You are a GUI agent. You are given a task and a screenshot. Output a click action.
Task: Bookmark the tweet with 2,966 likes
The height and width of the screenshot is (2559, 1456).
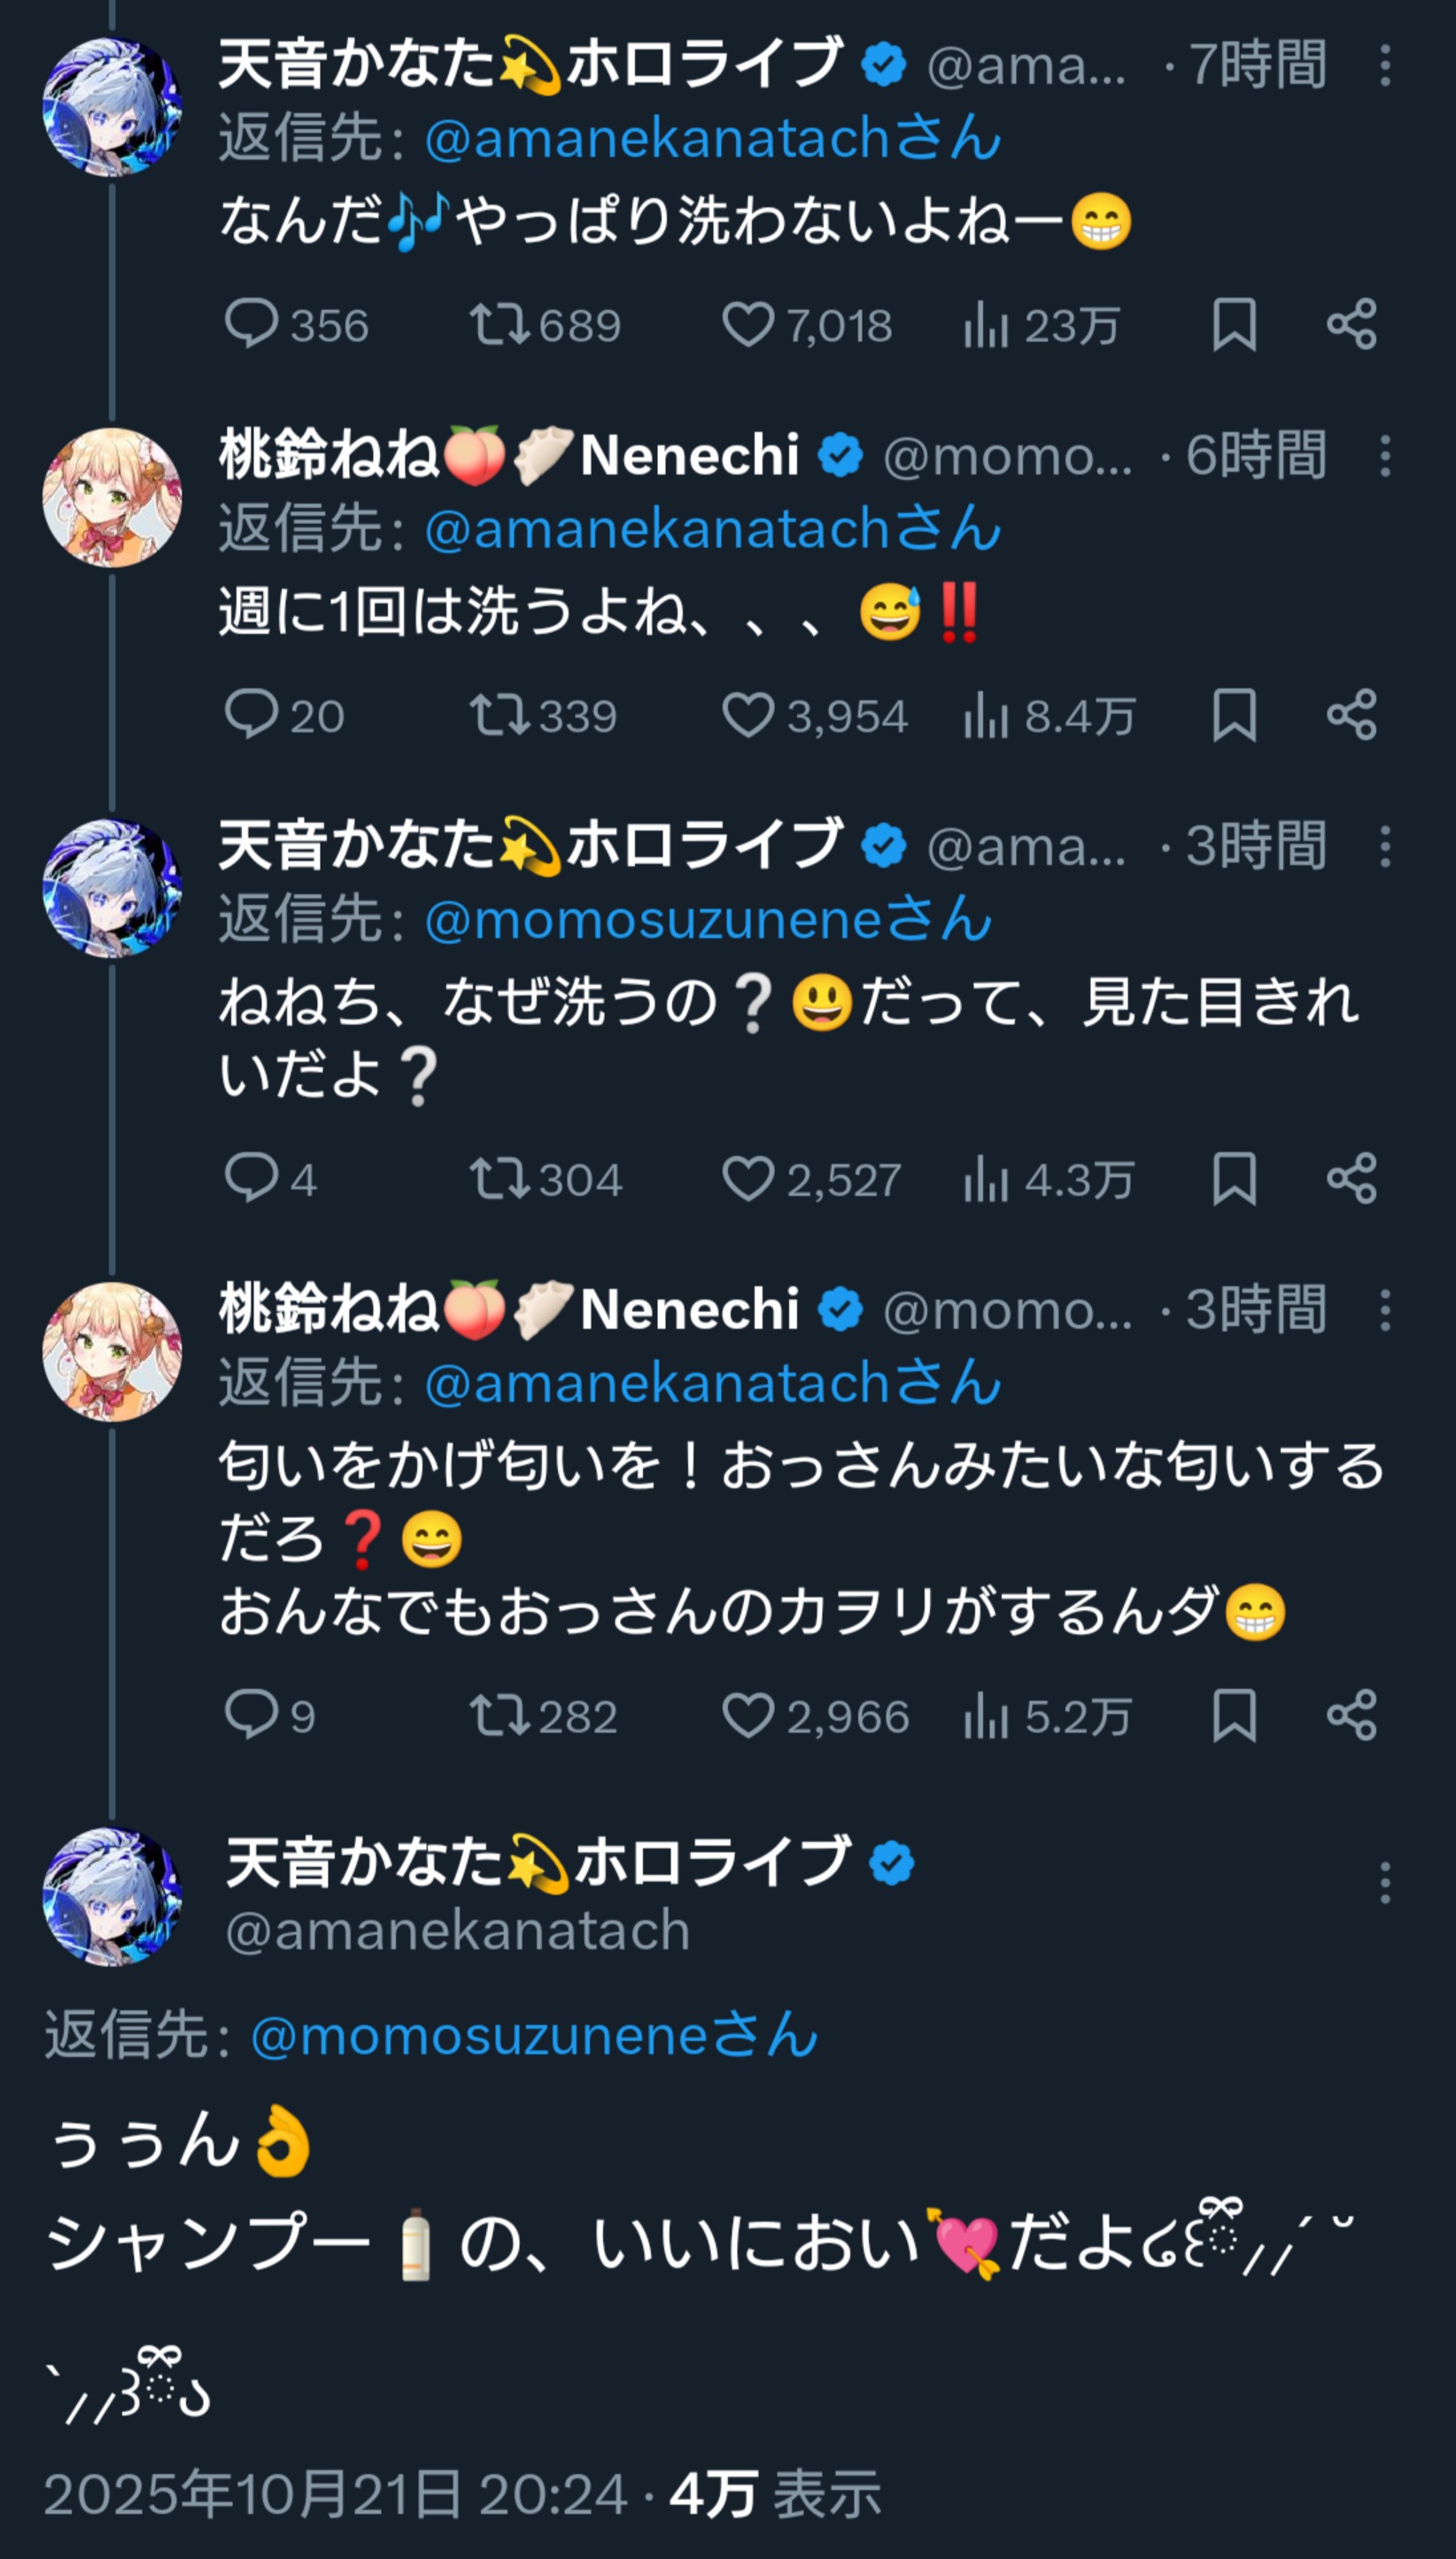1234,1715
